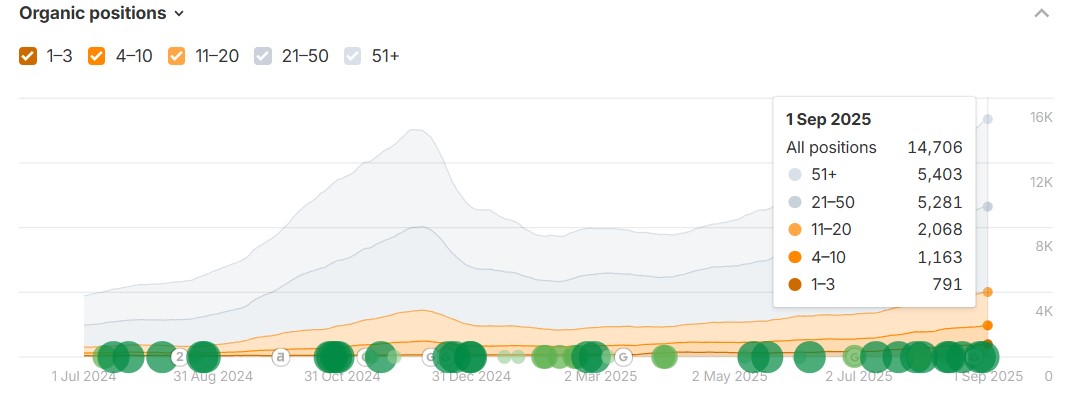The height and width of the screenshot is (401, 1072).
Task: Collapse the chart panel with the top-right chevron
Action: pyautogui.click(x=1042, y=14)
